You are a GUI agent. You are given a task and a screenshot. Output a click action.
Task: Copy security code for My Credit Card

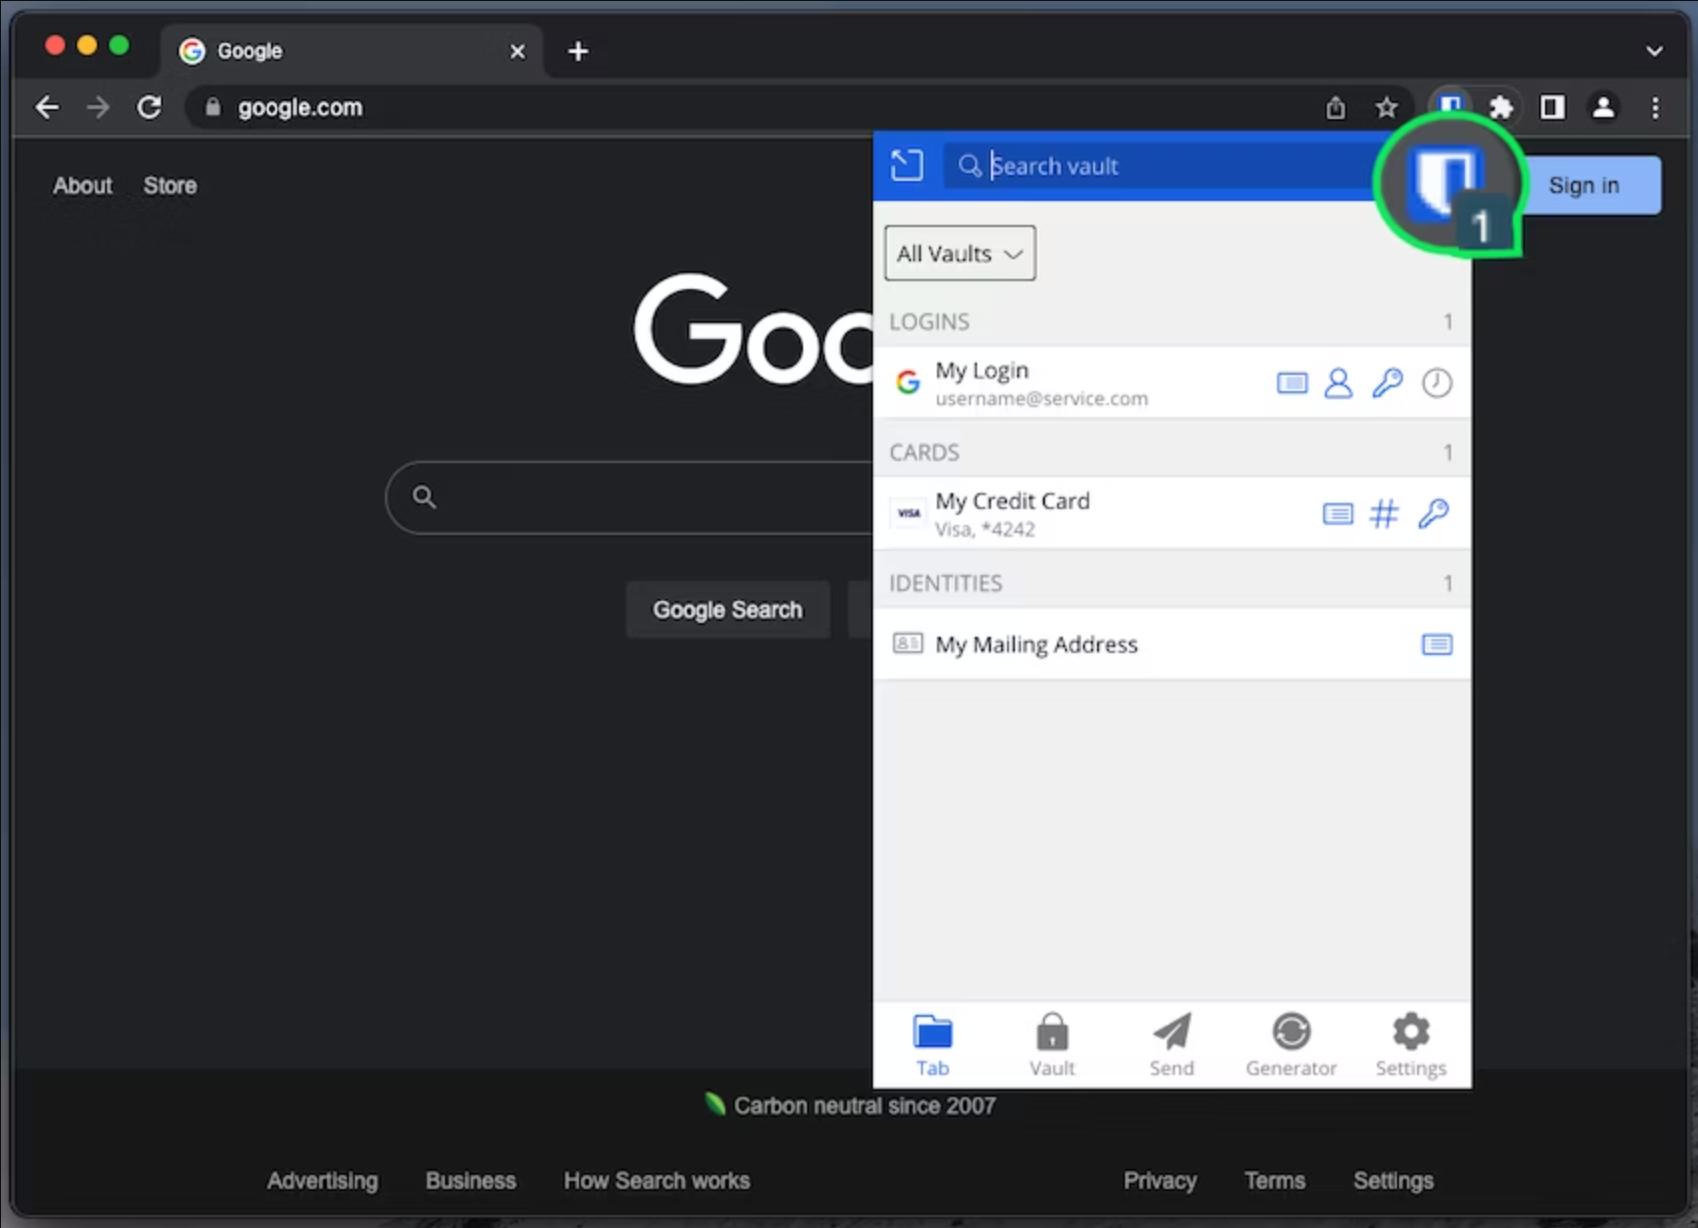(1433, 514)
